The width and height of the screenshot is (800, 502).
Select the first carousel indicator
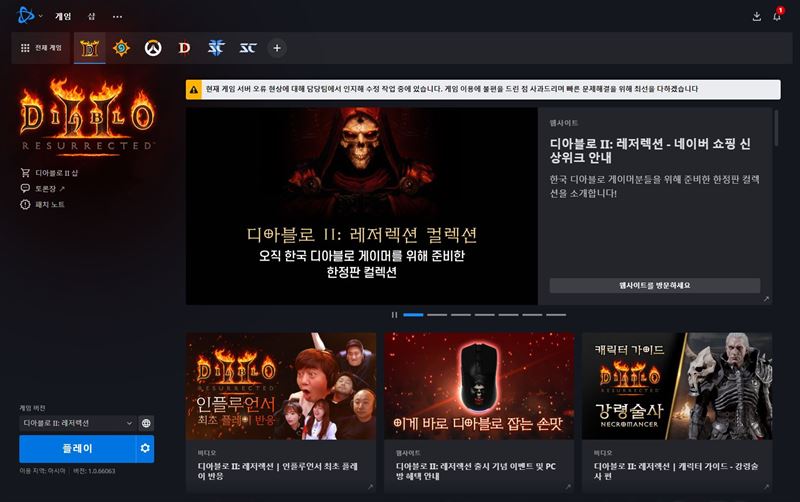(x=413, y=315)
